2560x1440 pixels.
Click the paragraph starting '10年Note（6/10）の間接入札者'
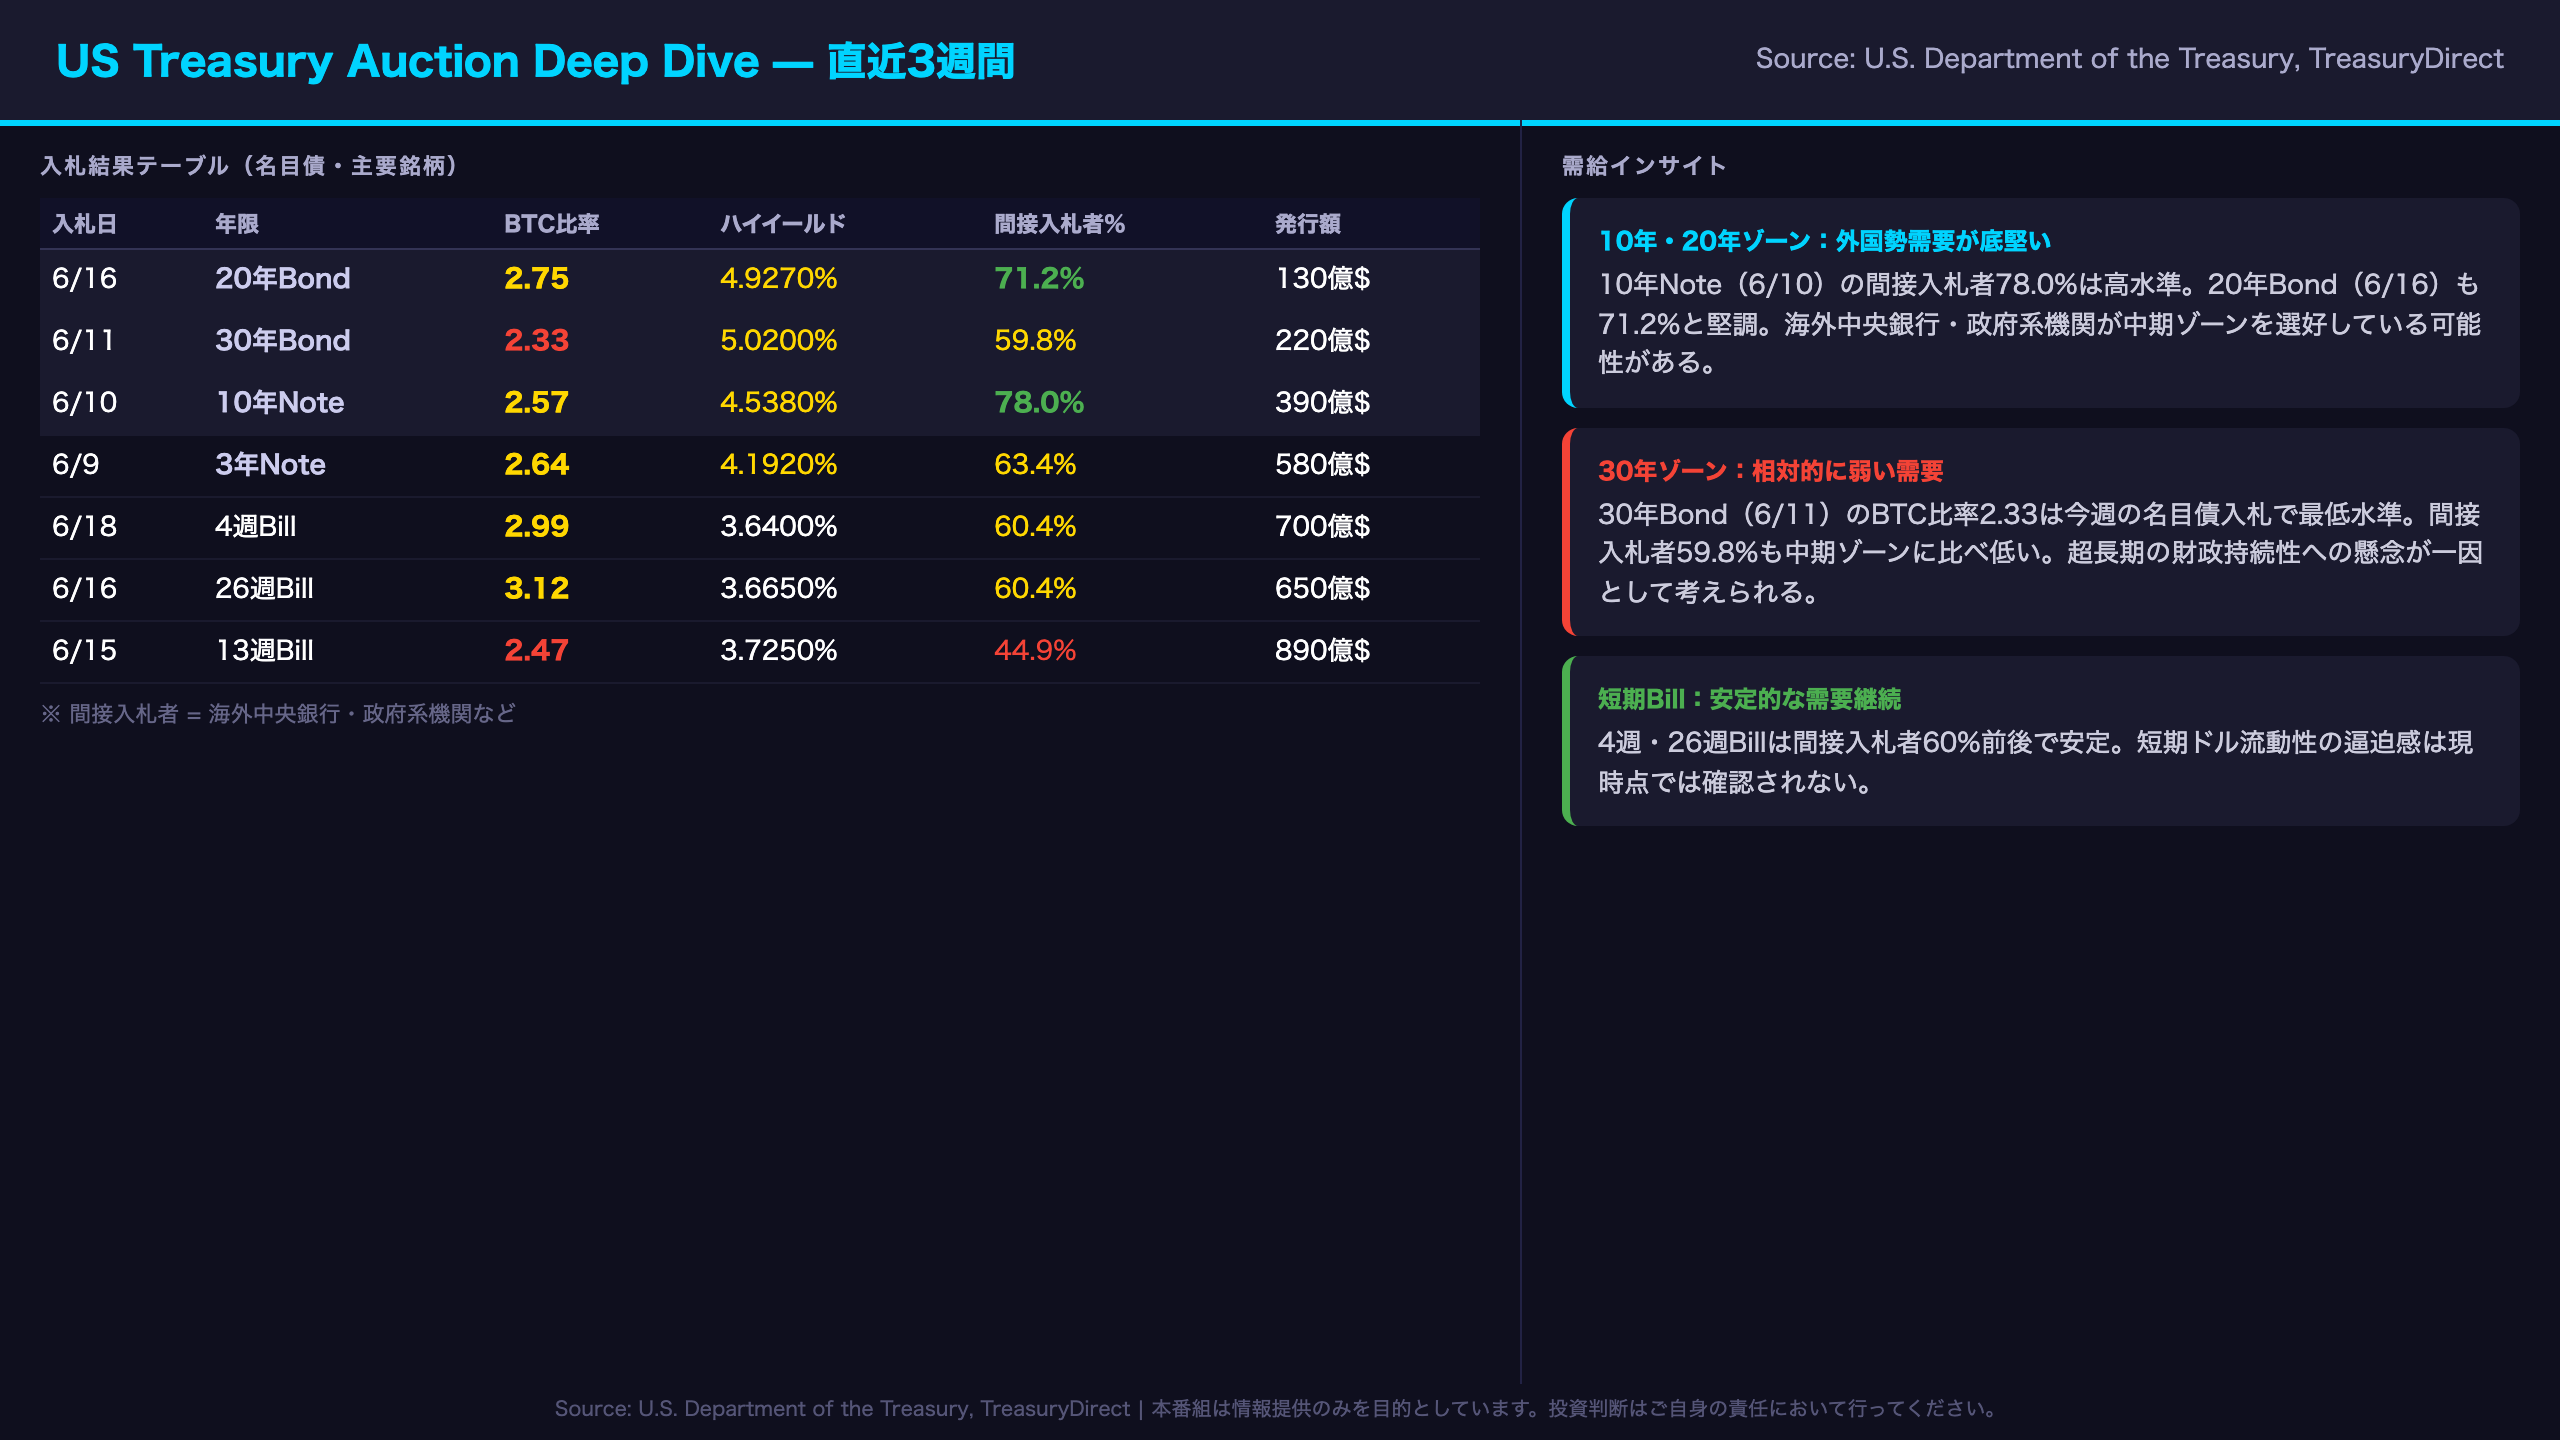2039,323
